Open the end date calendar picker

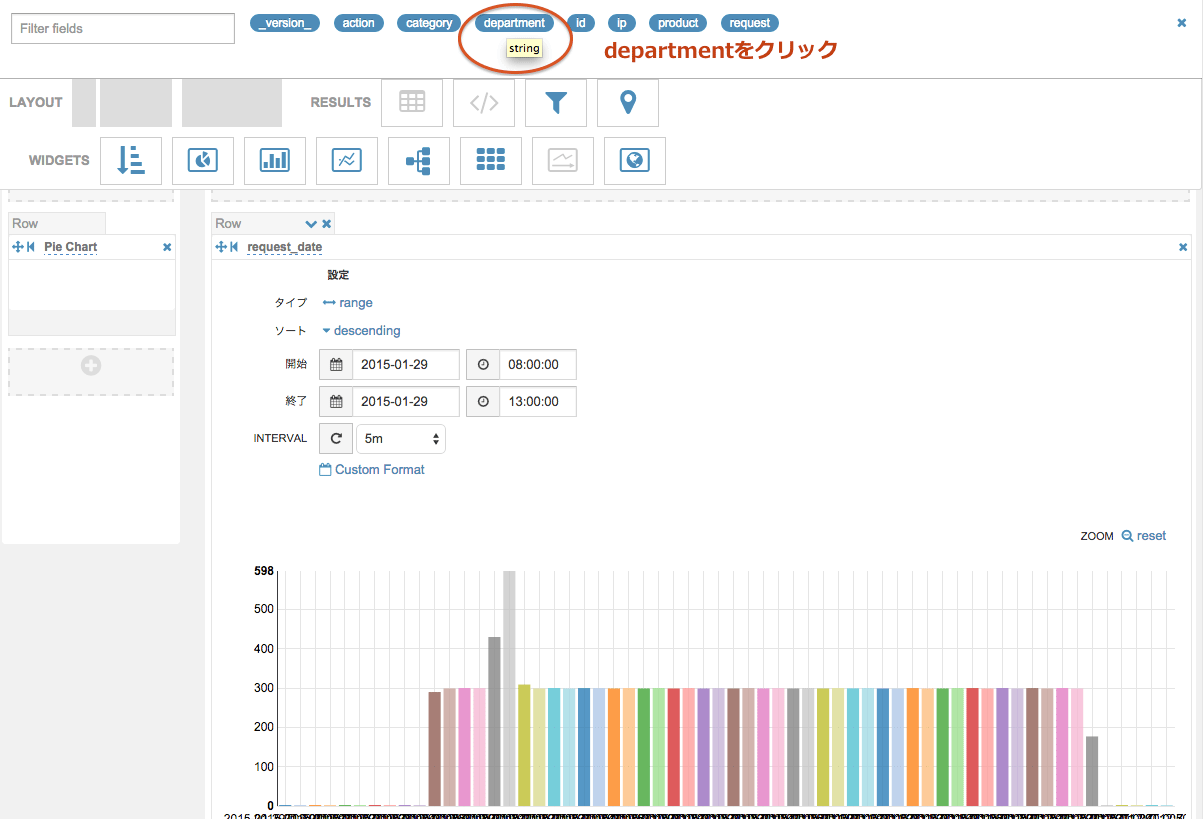click(336, 402)
